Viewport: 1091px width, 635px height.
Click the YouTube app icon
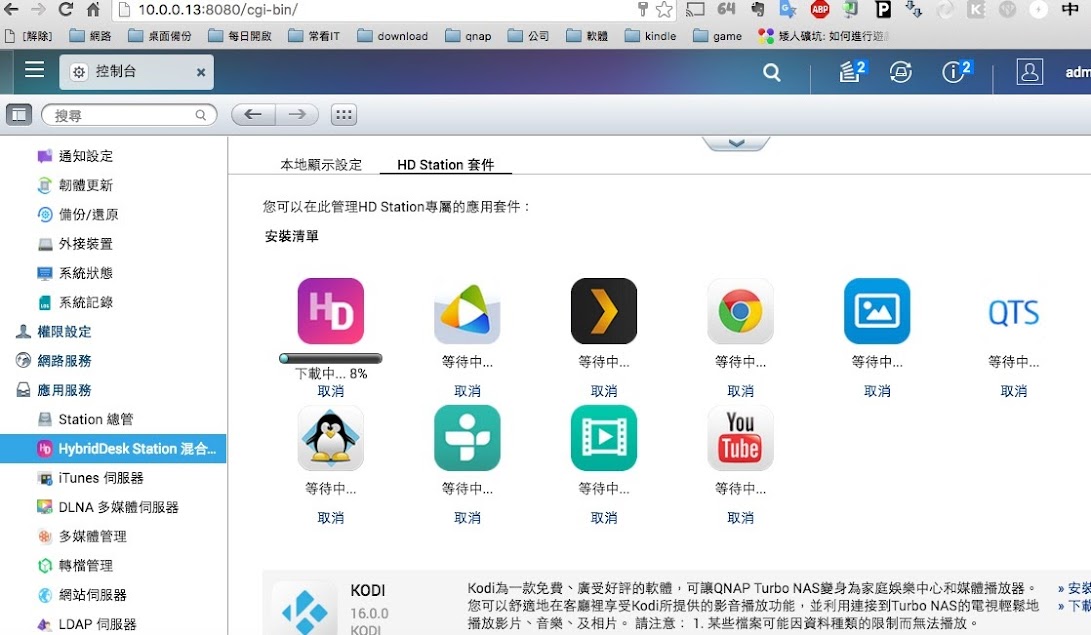coord(740,438)
